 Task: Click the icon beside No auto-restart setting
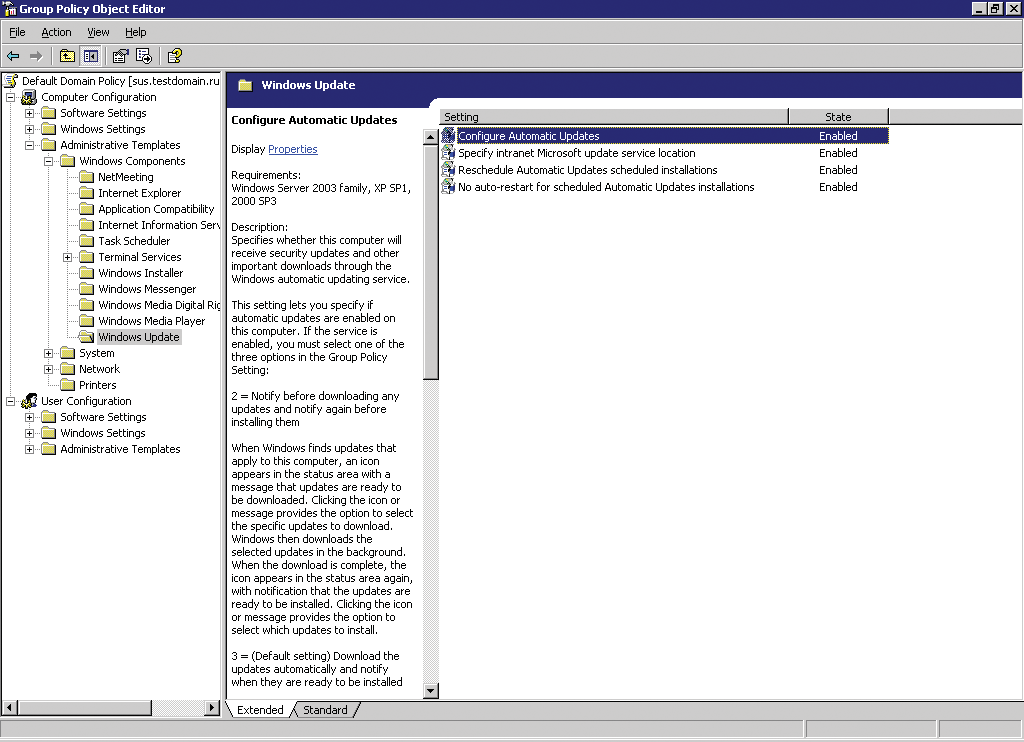448,186
